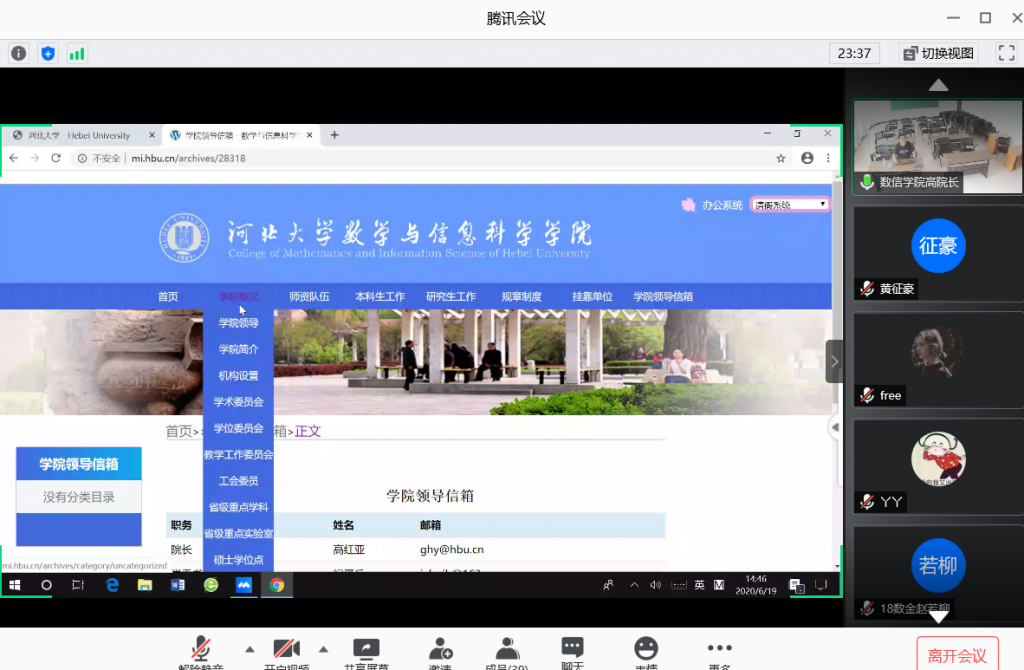Select the YY participant tile

938,466
